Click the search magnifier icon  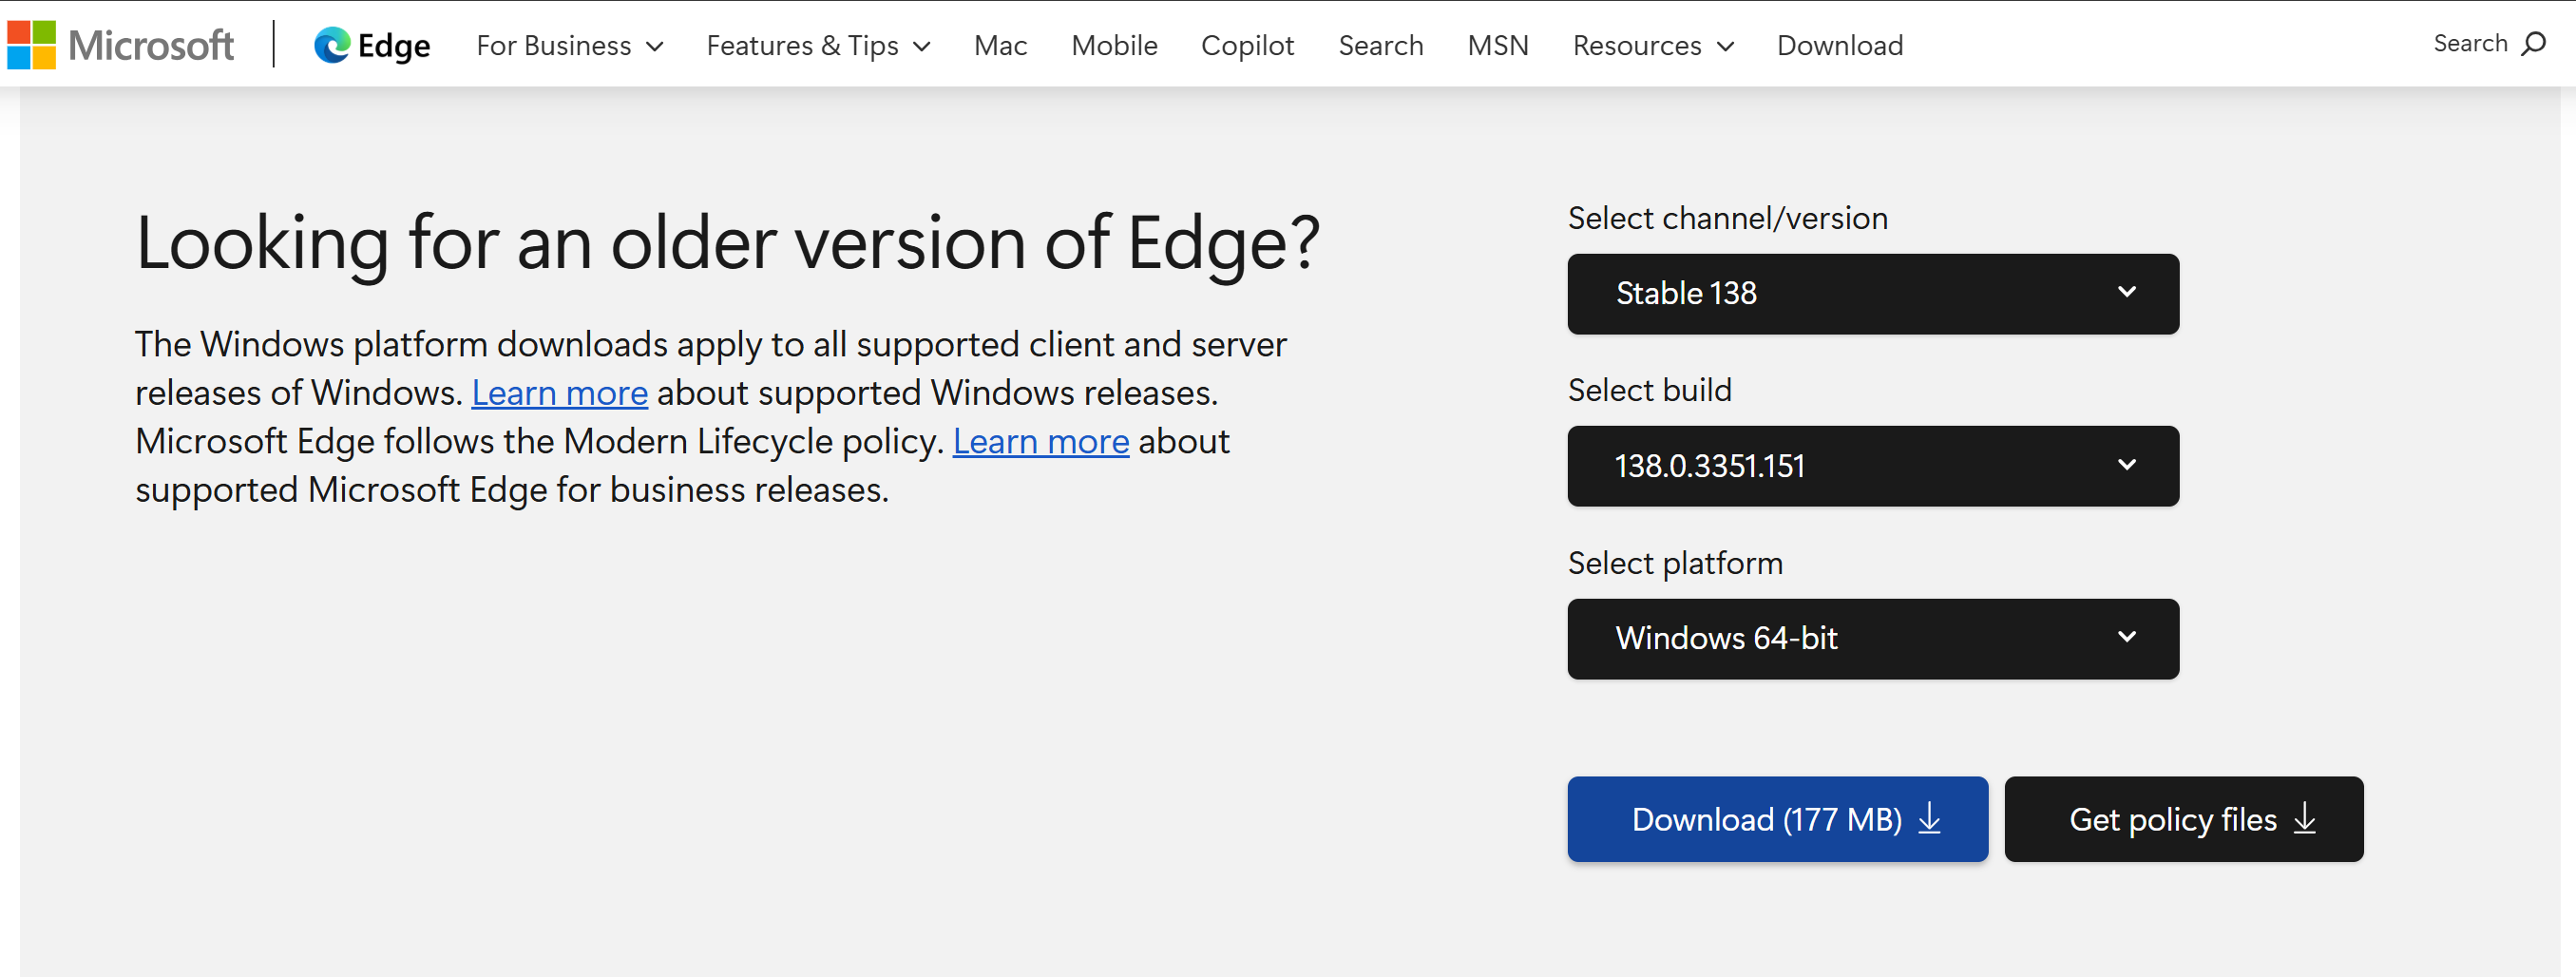pos(2534,43)
